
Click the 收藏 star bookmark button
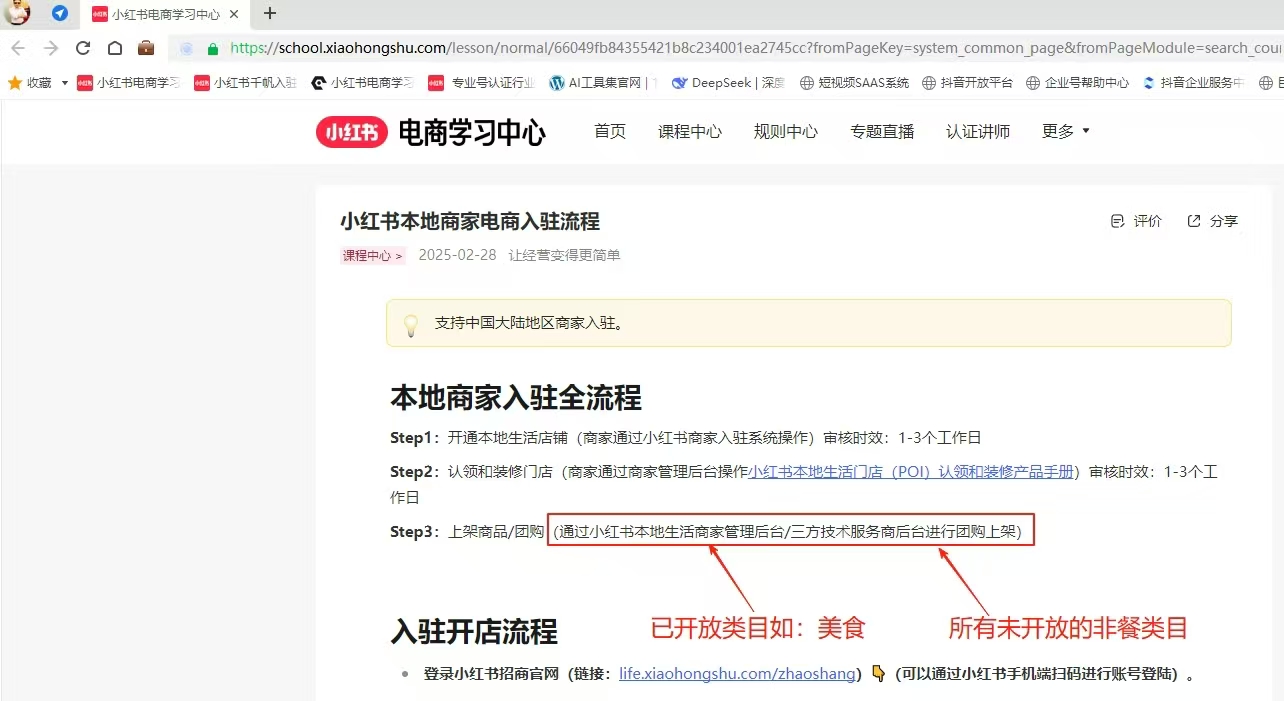(30, 83)
